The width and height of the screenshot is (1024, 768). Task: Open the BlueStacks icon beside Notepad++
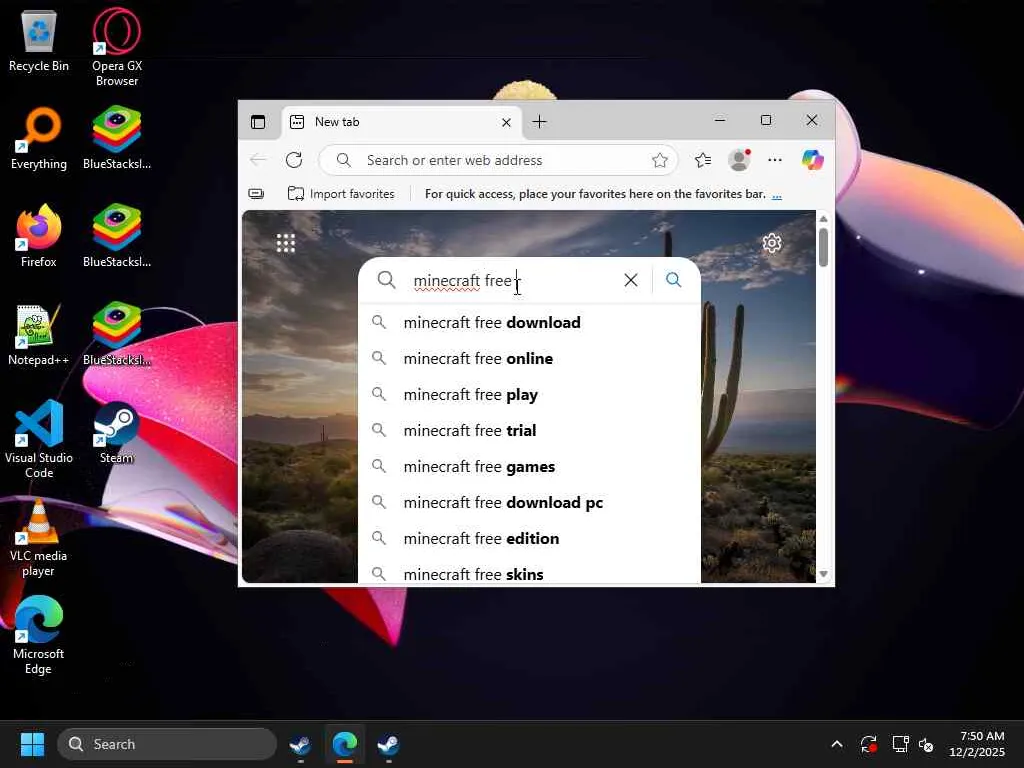point(117,334)
